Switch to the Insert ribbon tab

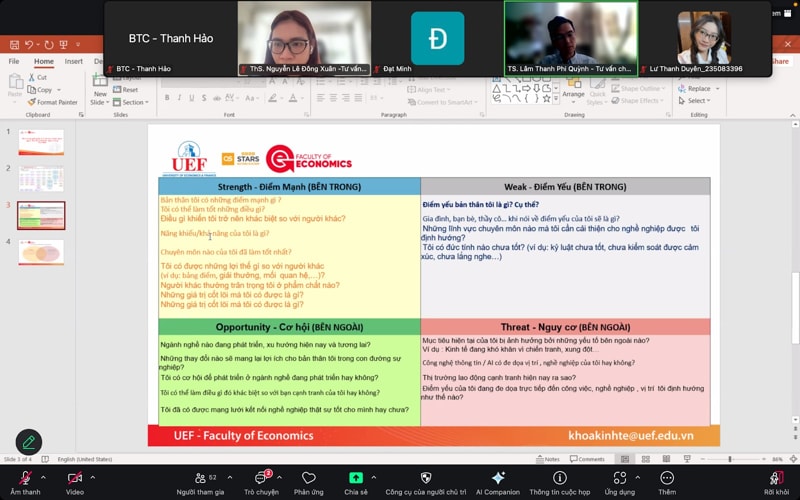[x=74, y=61]
